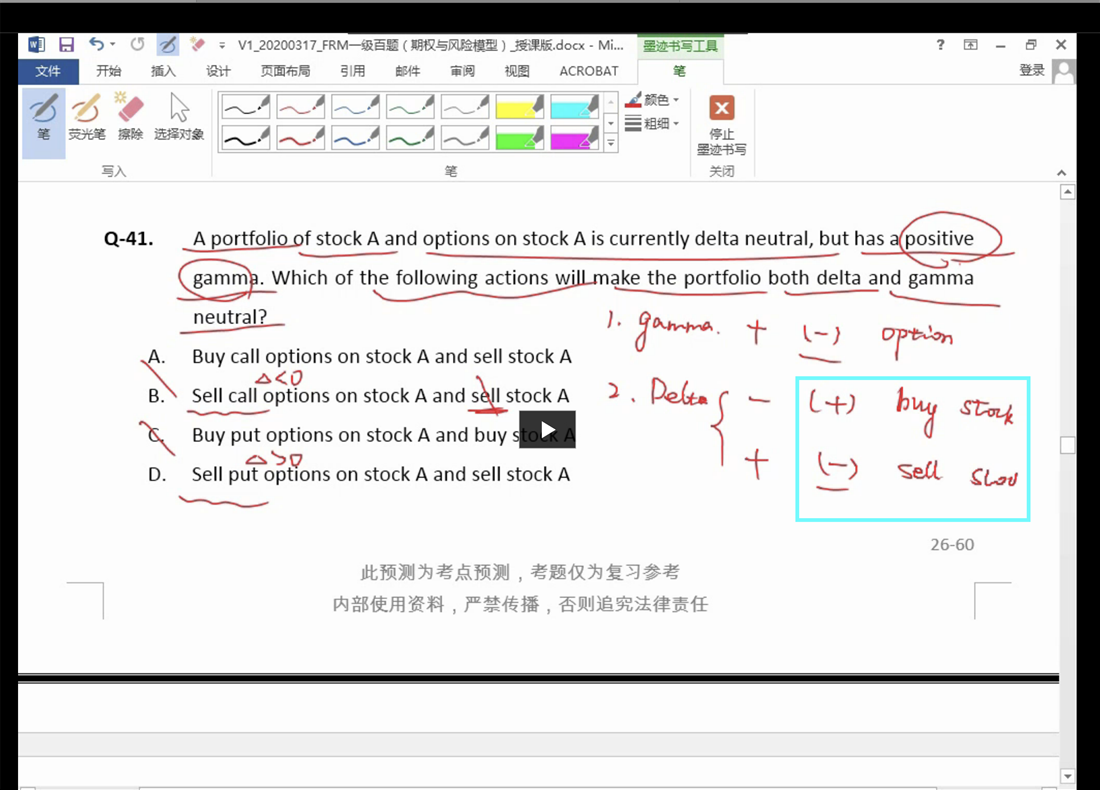Switch to the 页面布局 Layout tab

point(285,71)
